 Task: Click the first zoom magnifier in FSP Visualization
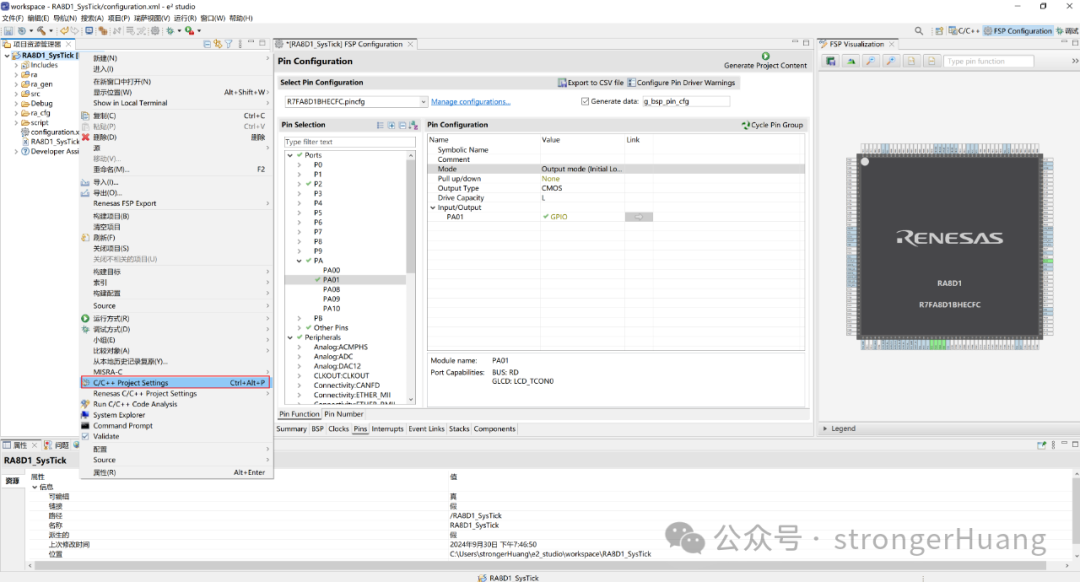point(870,62)
